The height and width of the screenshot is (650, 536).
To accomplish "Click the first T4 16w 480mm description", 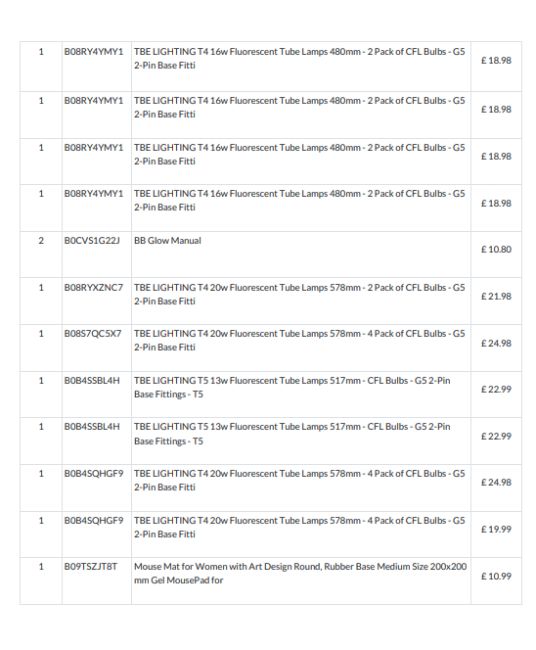I will coord(299,58).
